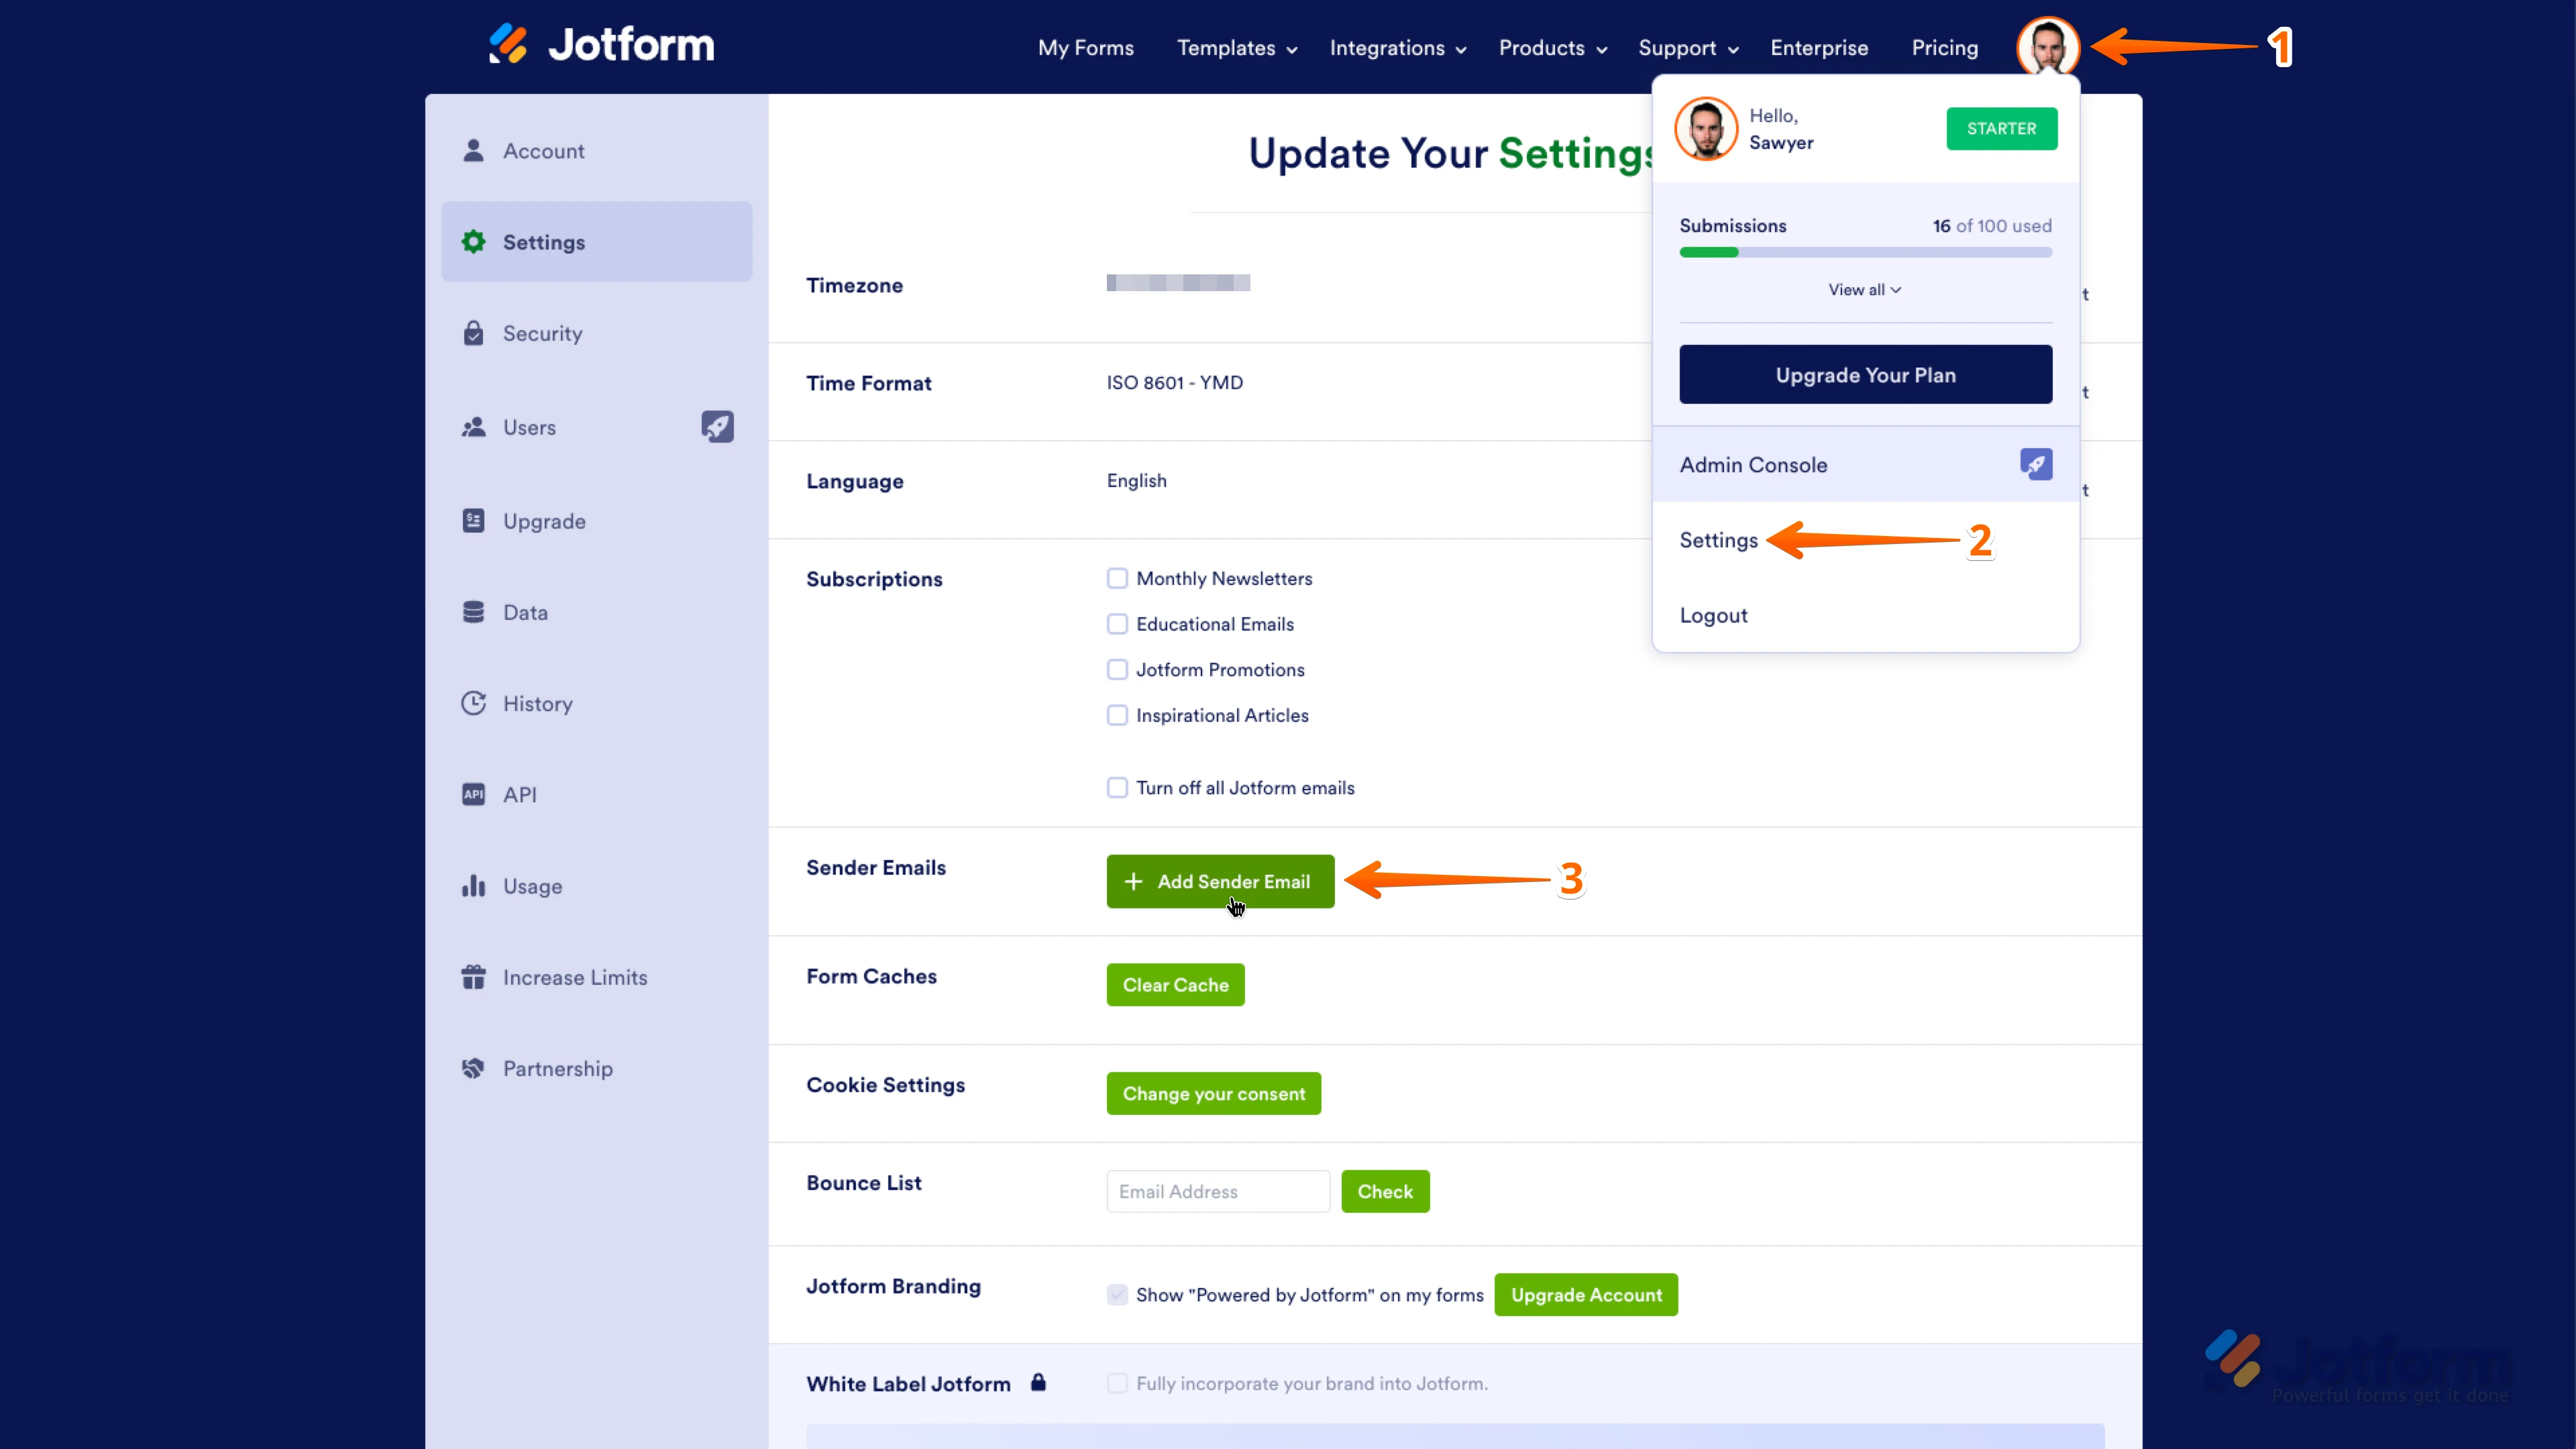
Task: Click the History clock icon in the sidebar
Action: [x=473, y=703]
